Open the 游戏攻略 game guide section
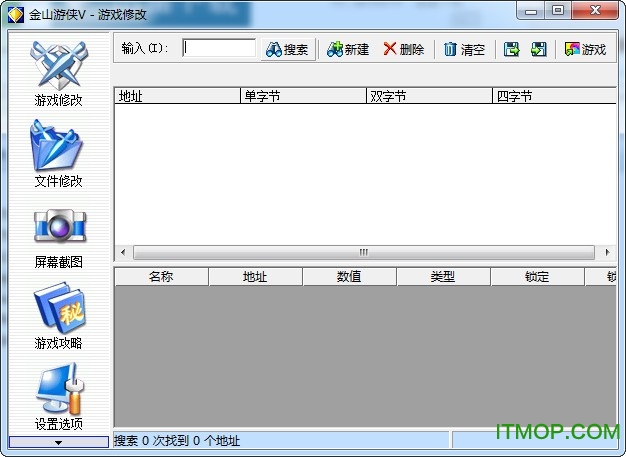This screenshot has height=457, width=626. [x=58, y=315]
